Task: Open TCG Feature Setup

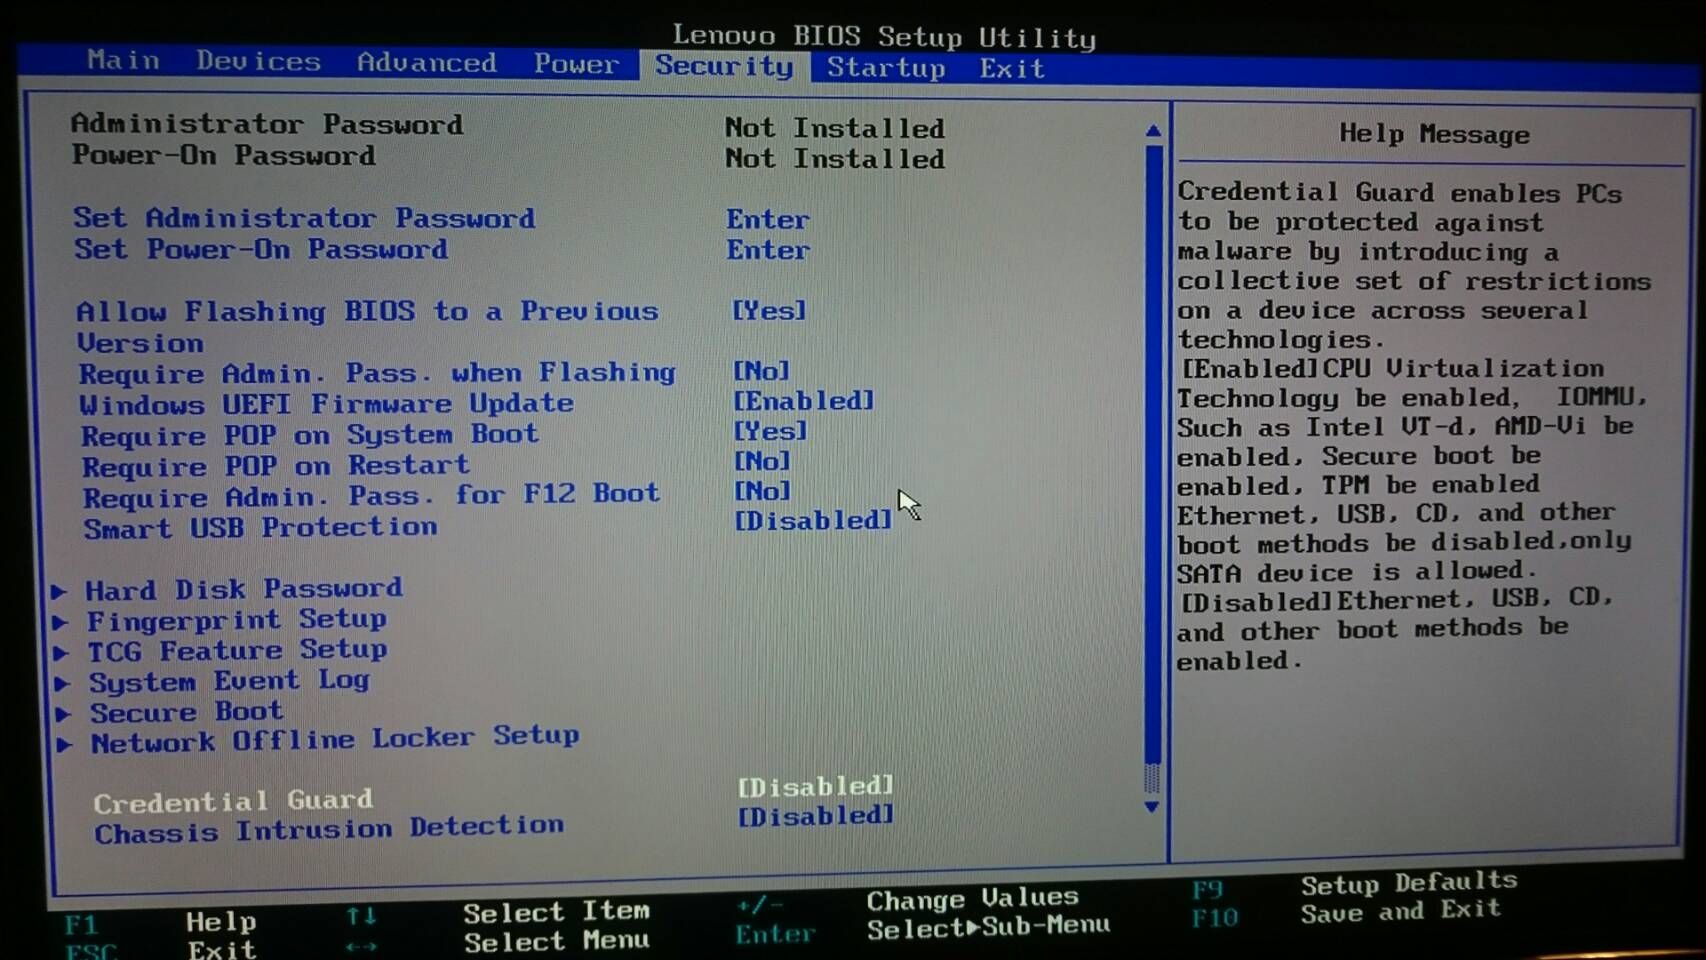Action: (238, 651)
